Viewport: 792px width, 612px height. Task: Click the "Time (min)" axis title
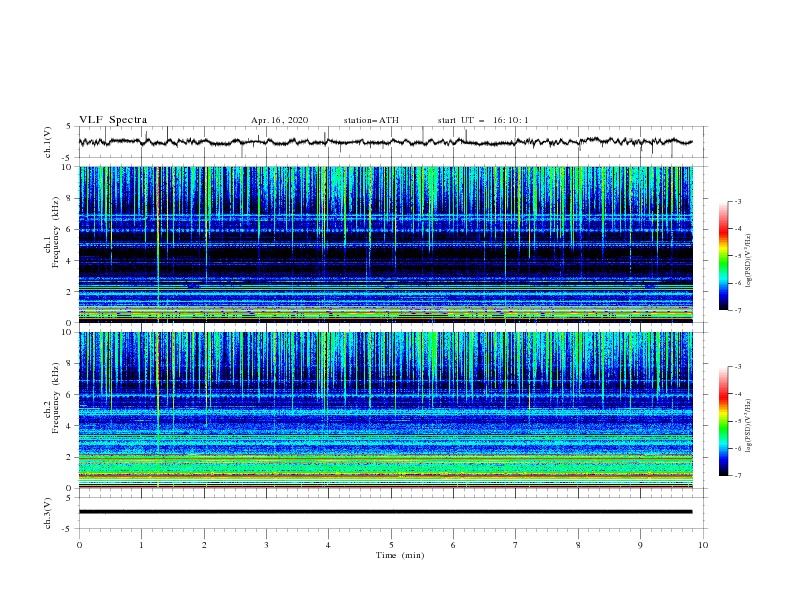point(400,555)
